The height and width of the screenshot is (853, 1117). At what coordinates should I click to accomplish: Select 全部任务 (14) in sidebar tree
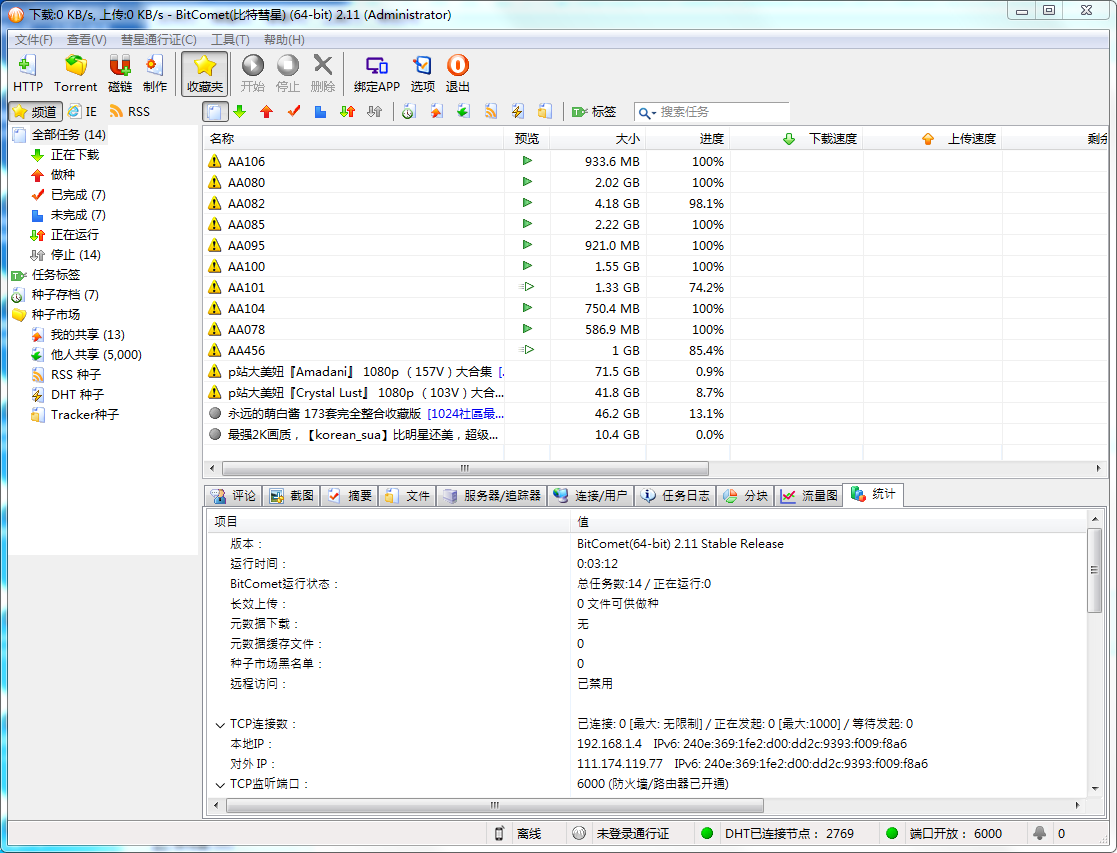[x=68, y=135]
